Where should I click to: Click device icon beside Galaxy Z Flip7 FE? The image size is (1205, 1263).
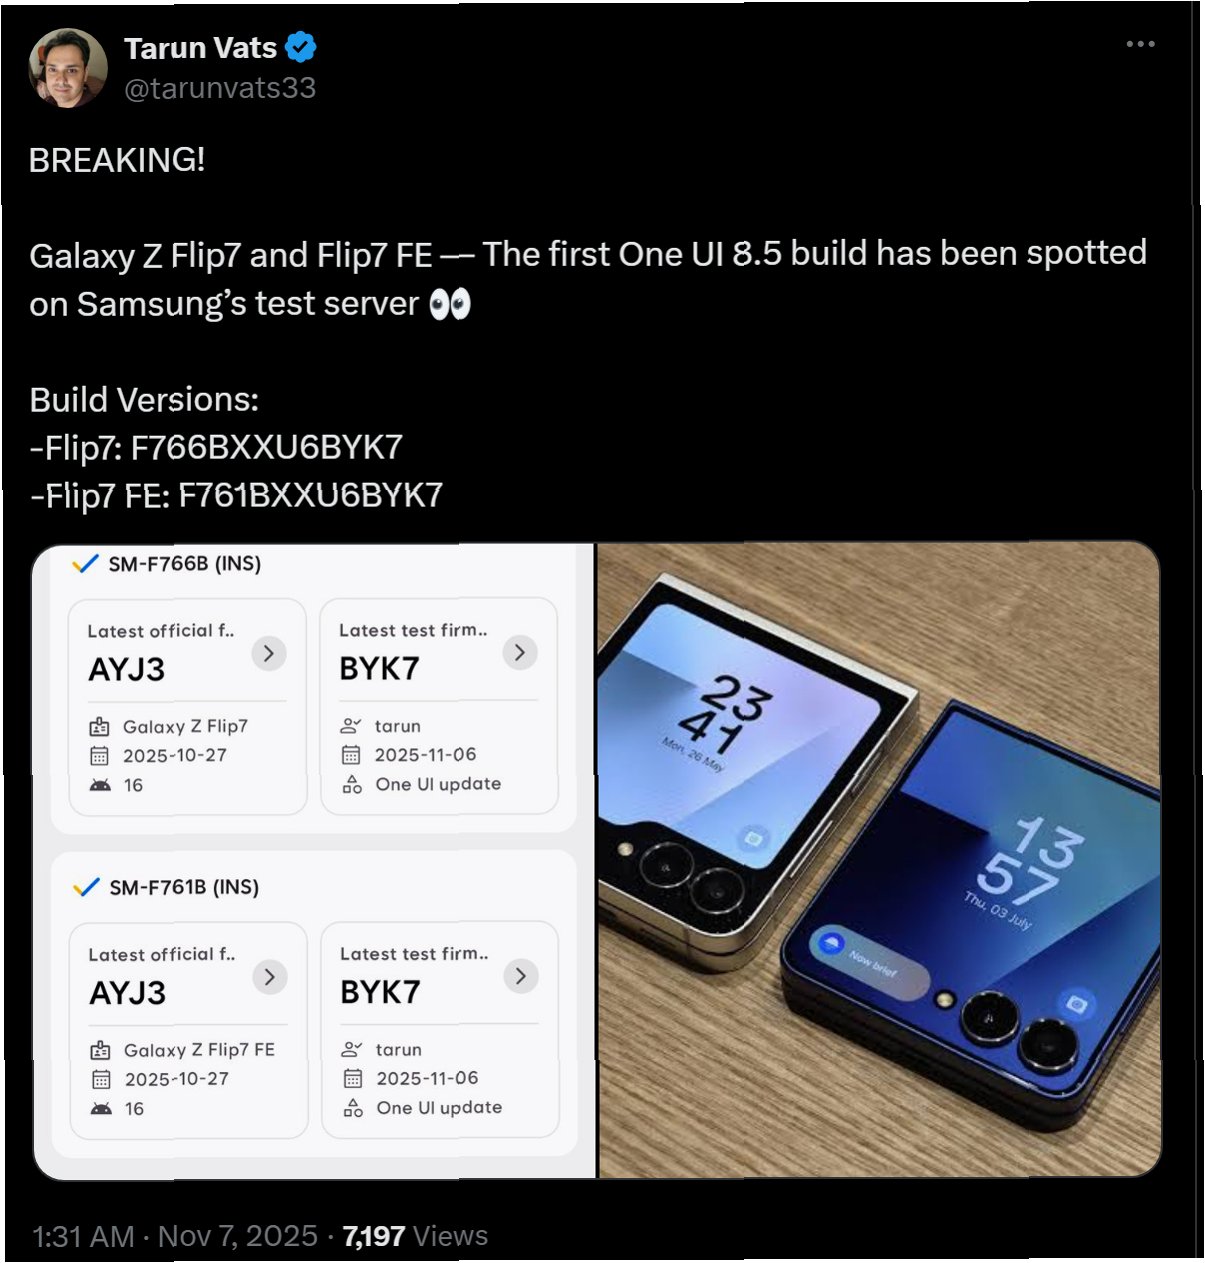click(x=100, y=1050)
